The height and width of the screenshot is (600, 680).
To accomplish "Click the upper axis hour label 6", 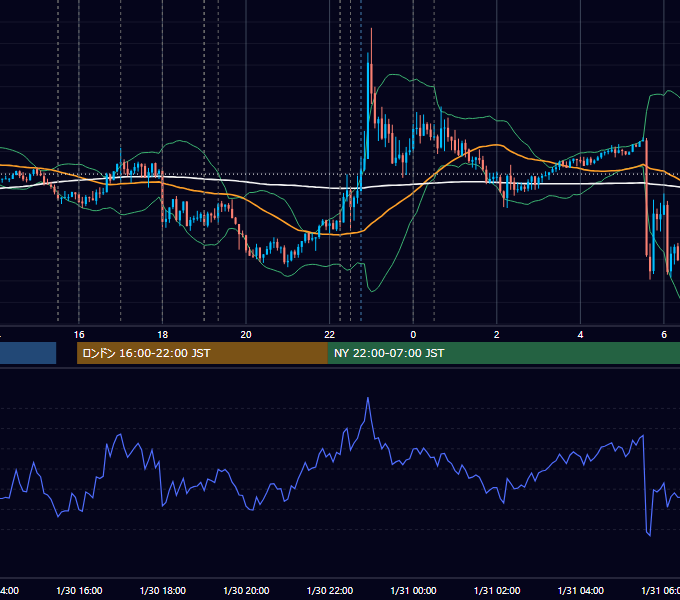I will click(664, 335).
